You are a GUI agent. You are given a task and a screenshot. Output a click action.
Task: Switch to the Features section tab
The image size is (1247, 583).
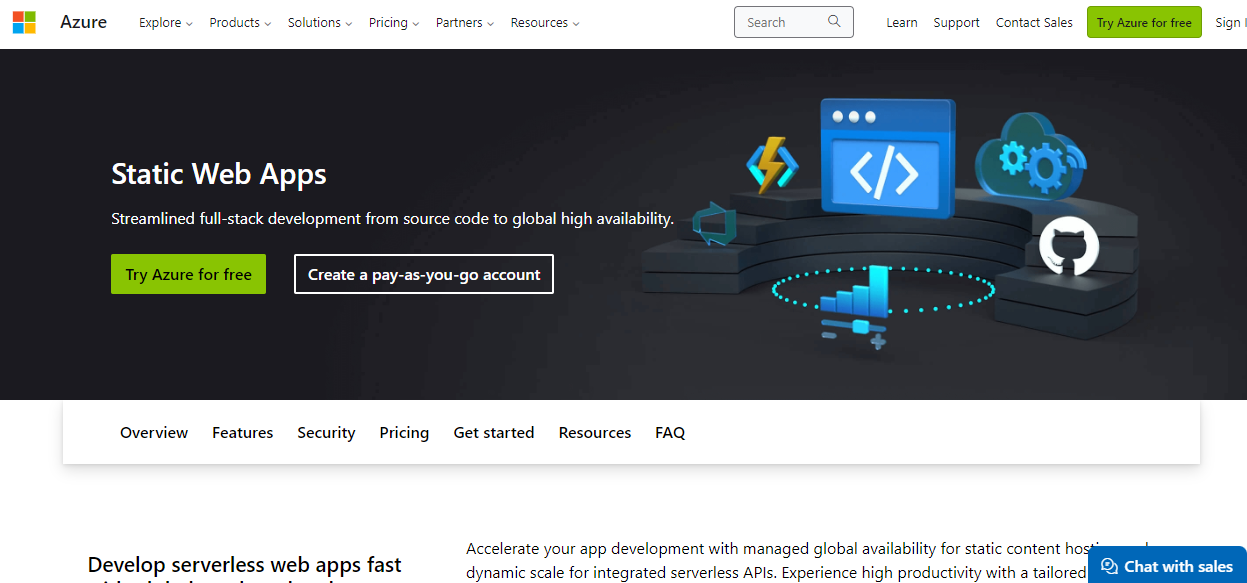[242, 433]
